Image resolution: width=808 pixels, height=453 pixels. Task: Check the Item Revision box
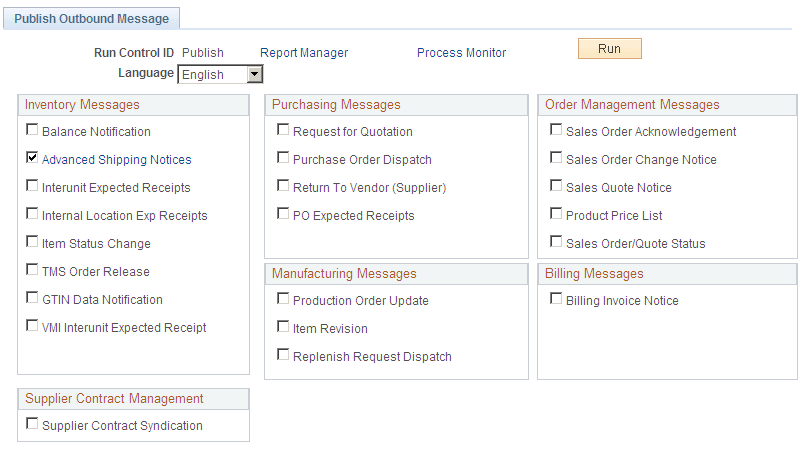tap(283, 326)
